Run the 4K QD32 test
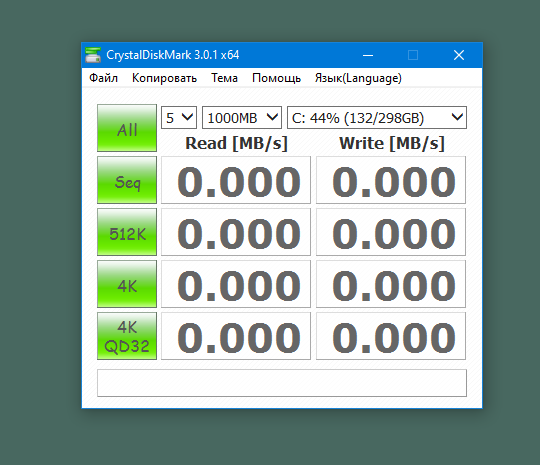Viewport: 540px width, 465px height. (127, 336)
